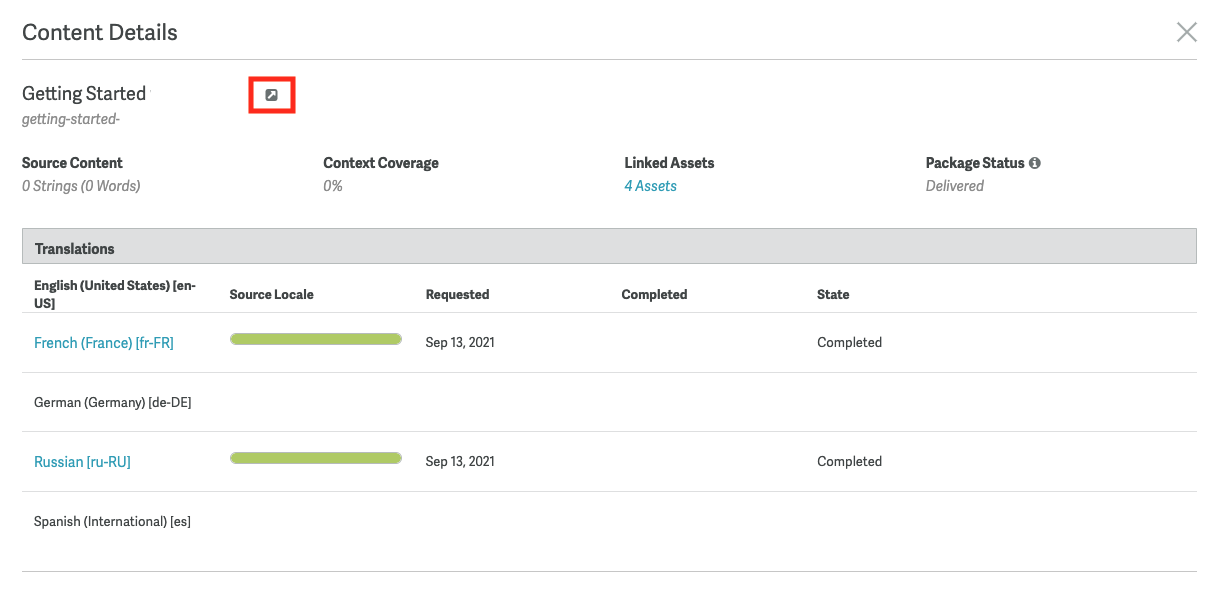This screenshot has height=593, width=1220.
Task: Close the Content Details dialog
Action: click(1186, 32)
